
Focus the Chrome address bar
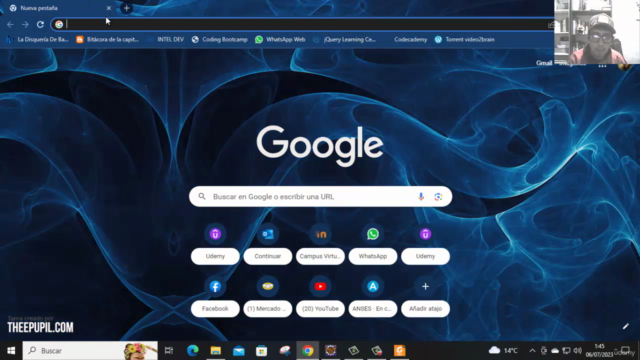coord(302,24)
